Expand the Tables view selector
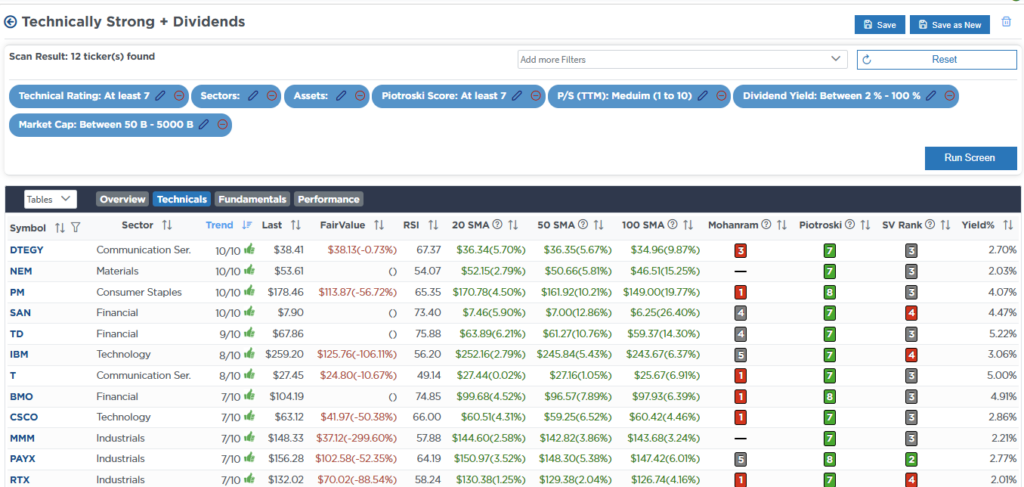 click(x=50, y=199)
